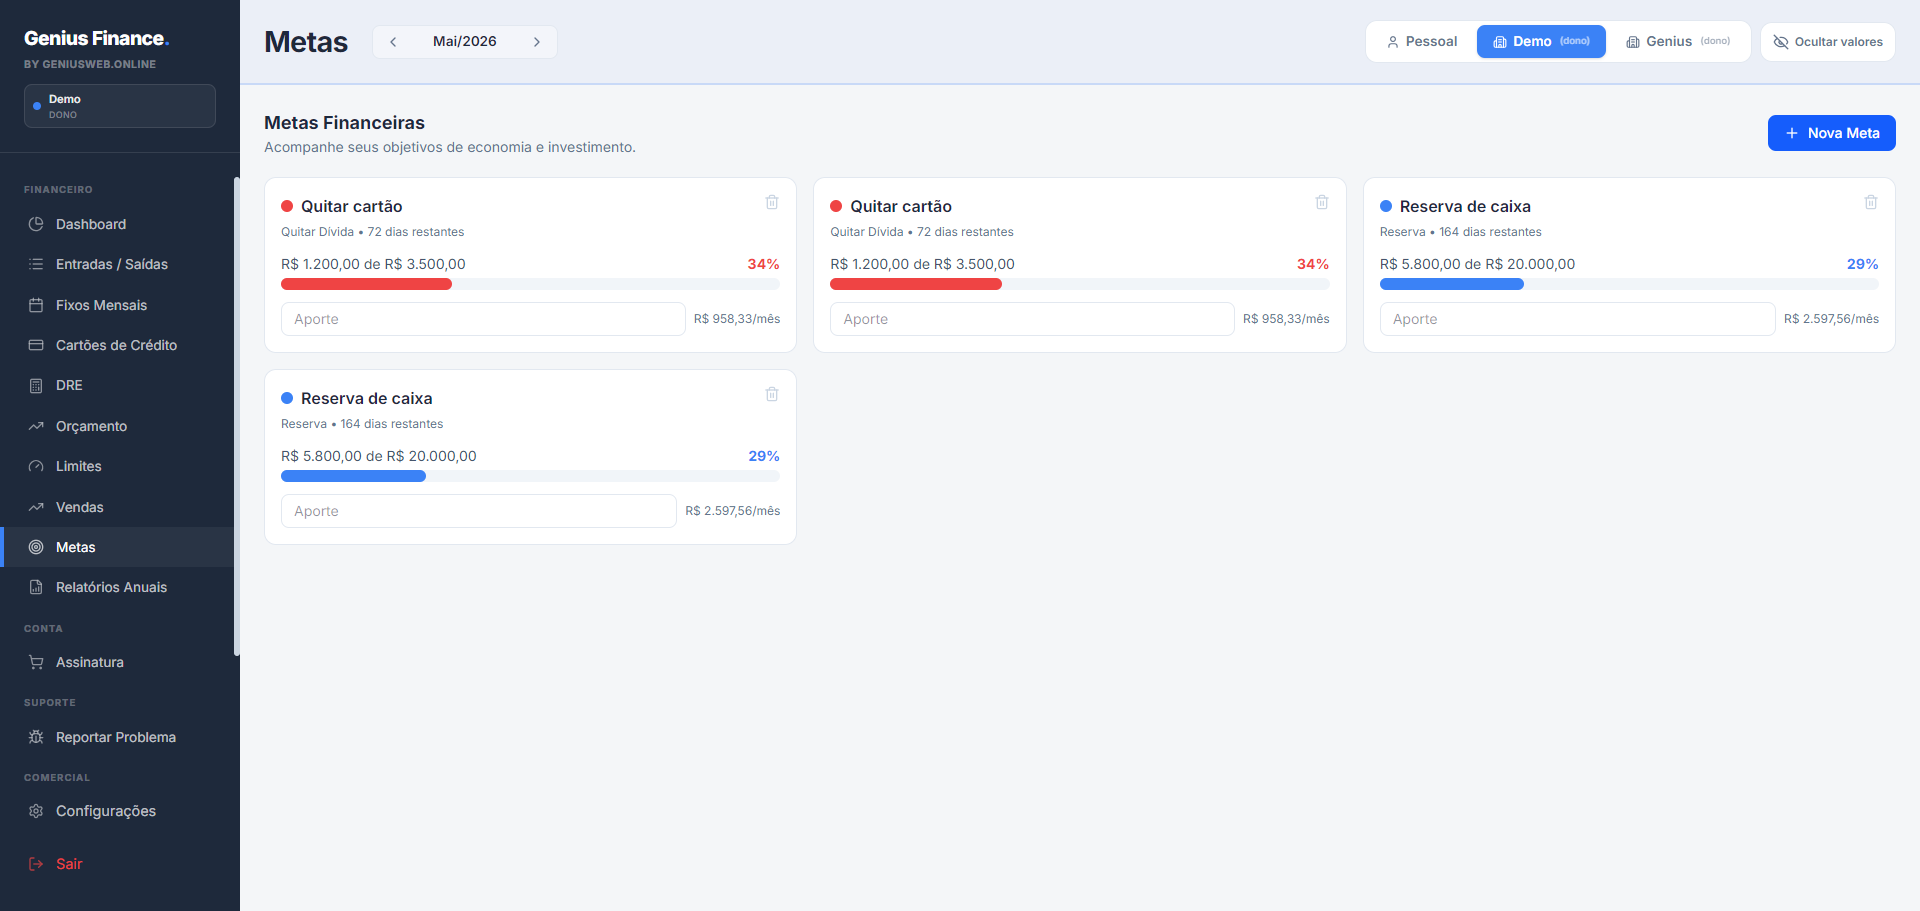
Task: Click first card's 34% percentage
Action: pyautogui.click(x=763, y=264)
